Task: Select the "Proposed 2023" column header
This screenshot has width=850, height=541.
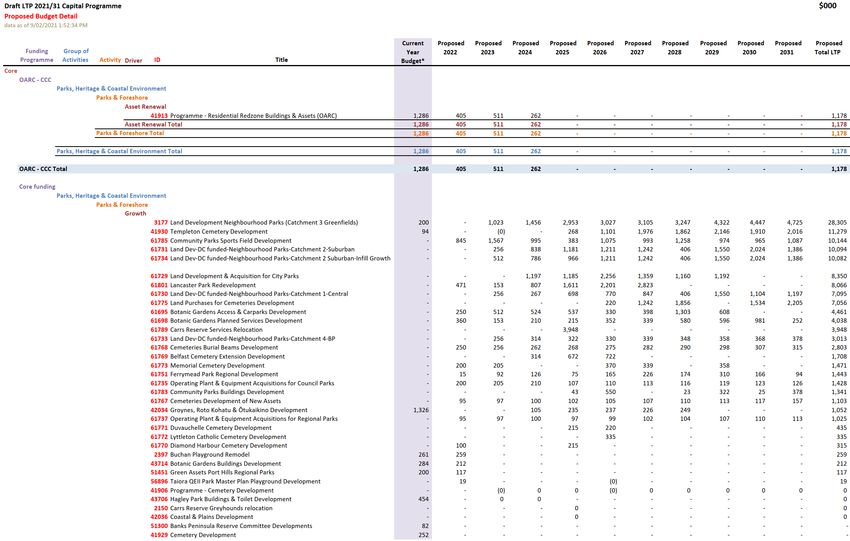Action: click(x=488, y=48)
